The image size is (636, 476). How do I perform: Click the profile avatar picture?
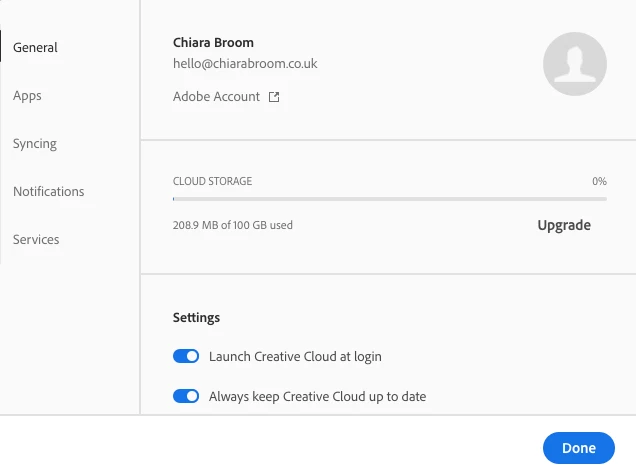575,64
